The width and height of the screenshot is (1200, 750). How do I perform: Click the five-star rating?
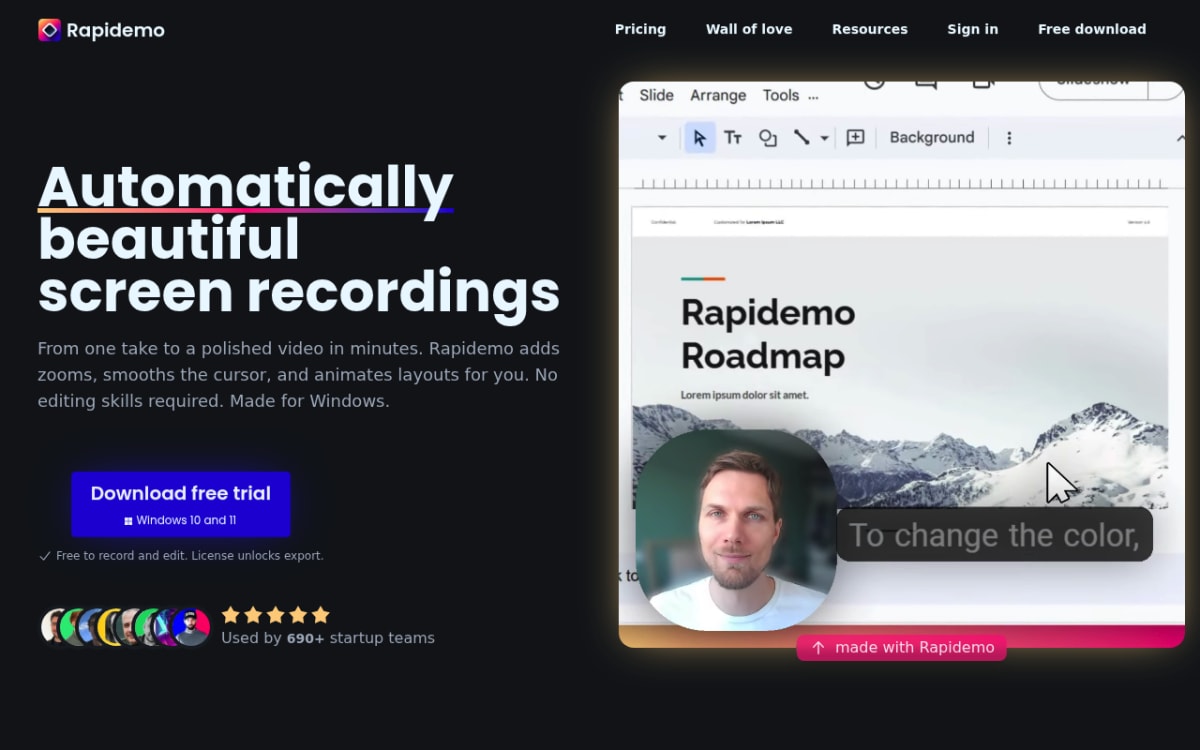[275, 615]
